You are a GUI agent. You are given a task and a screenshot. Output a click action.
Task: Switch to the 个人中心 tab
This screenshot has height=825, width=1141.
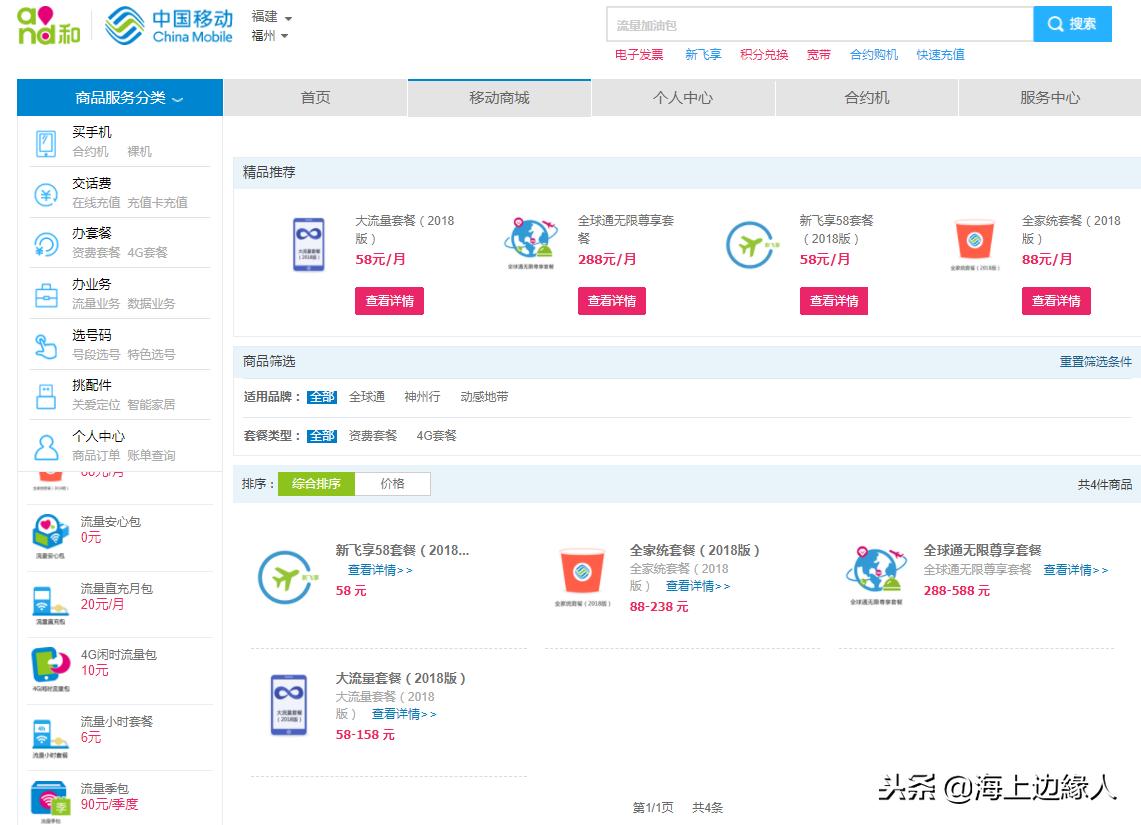point(683,97)
